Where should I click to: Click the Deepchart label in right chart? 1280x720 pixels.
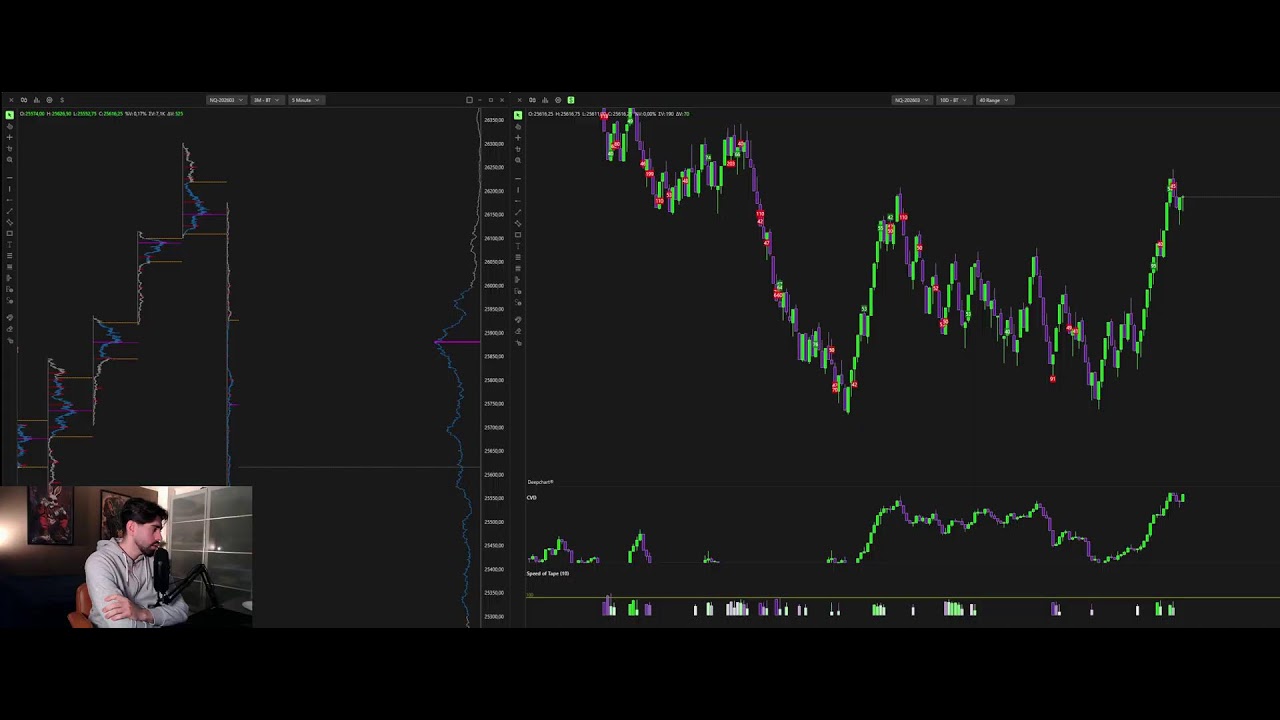[540, 482]
